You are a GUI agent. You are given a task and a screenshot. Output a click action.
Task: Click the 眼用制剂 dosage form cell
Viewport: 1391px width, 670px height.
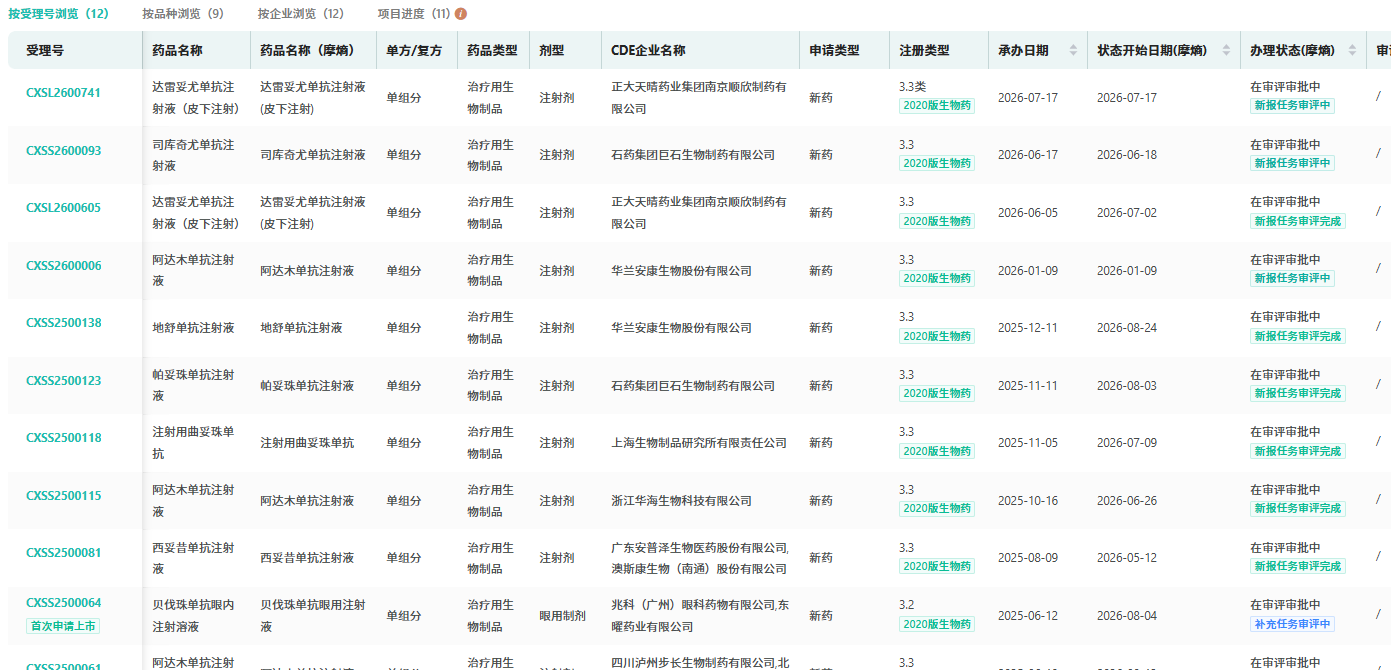point(562,616)
